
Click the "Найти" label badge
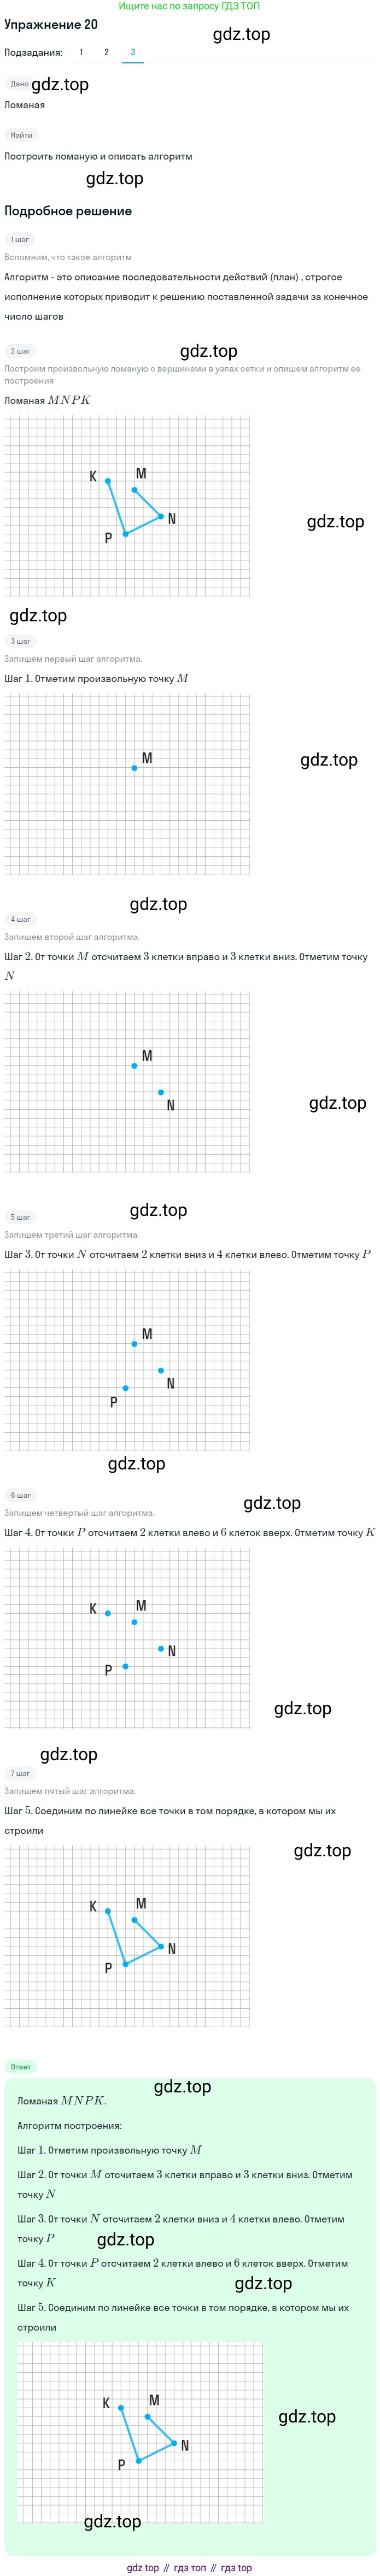coord(21,135)
